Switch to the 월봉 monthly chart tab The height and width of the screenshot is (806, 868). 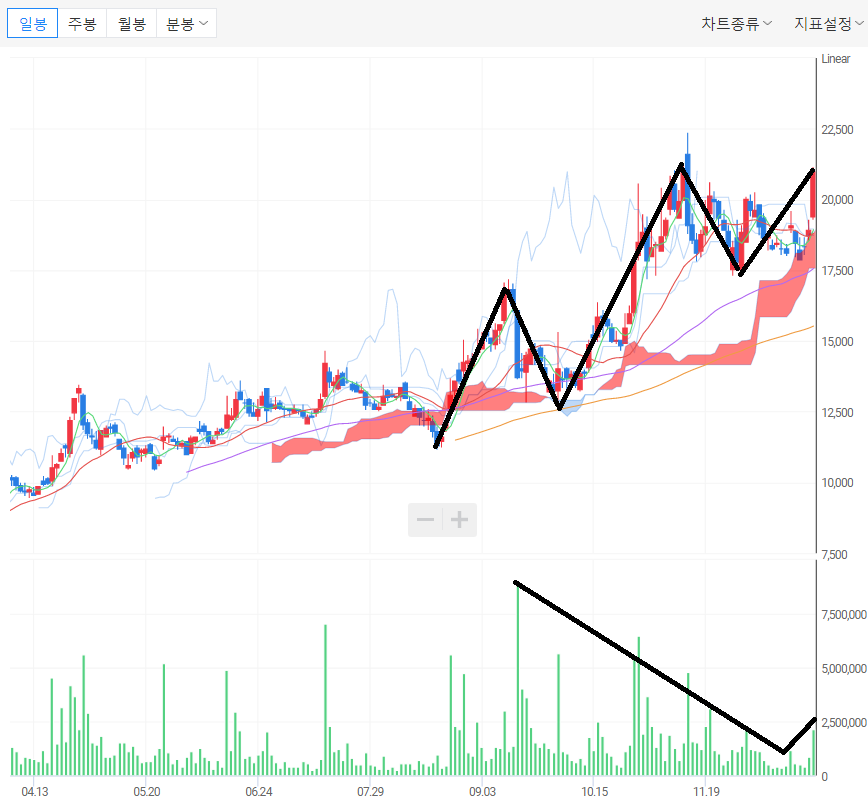132,23
